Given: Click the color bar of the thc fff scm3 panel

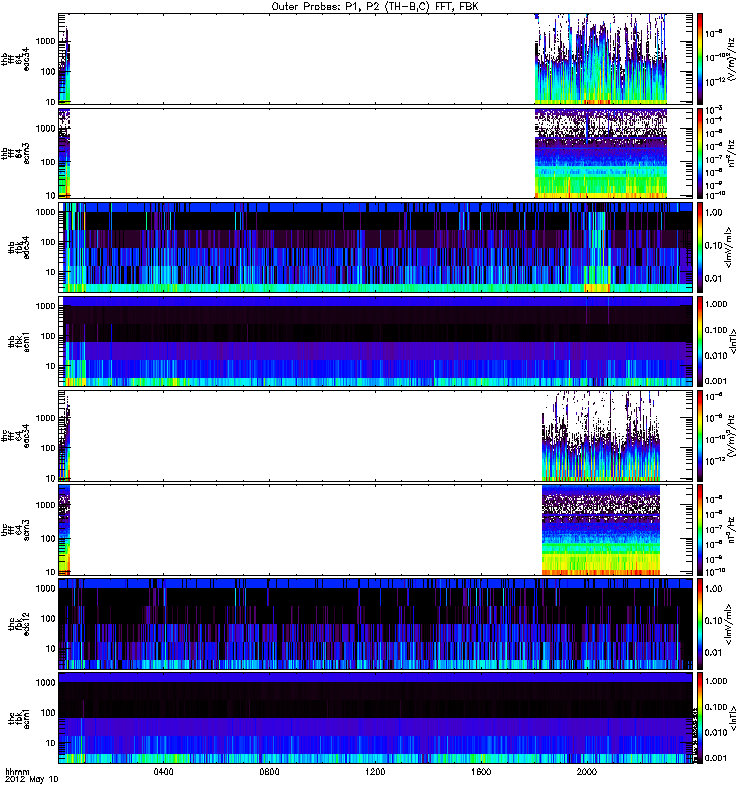Looking at the screenshot, I should tap(700, 530).
